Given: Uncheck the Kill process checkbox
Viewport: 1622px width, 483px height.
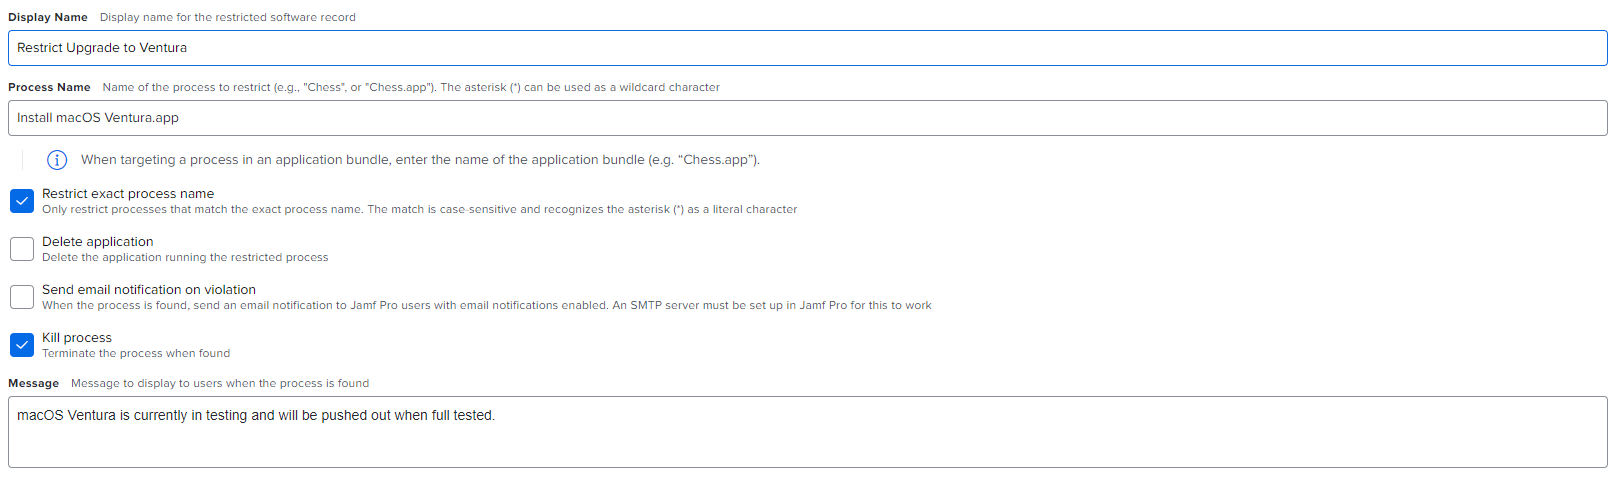Looking at the screenshot, I should [22, 345].
